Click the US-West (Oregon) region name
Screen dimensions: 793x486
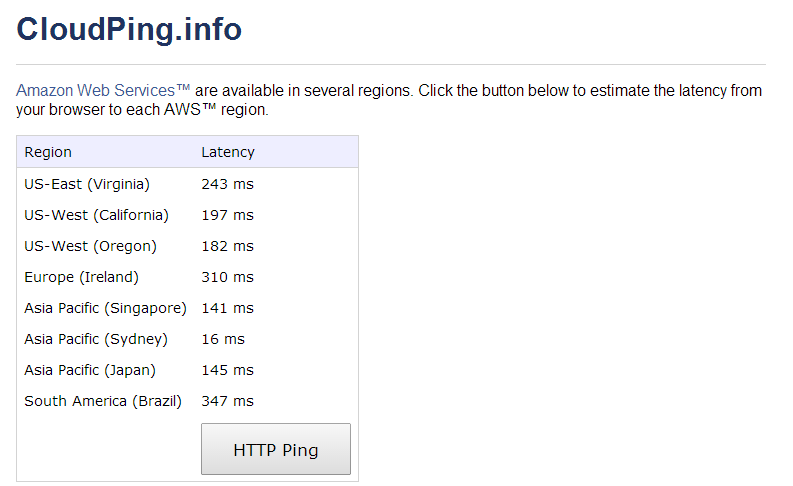tap(91, 246)
